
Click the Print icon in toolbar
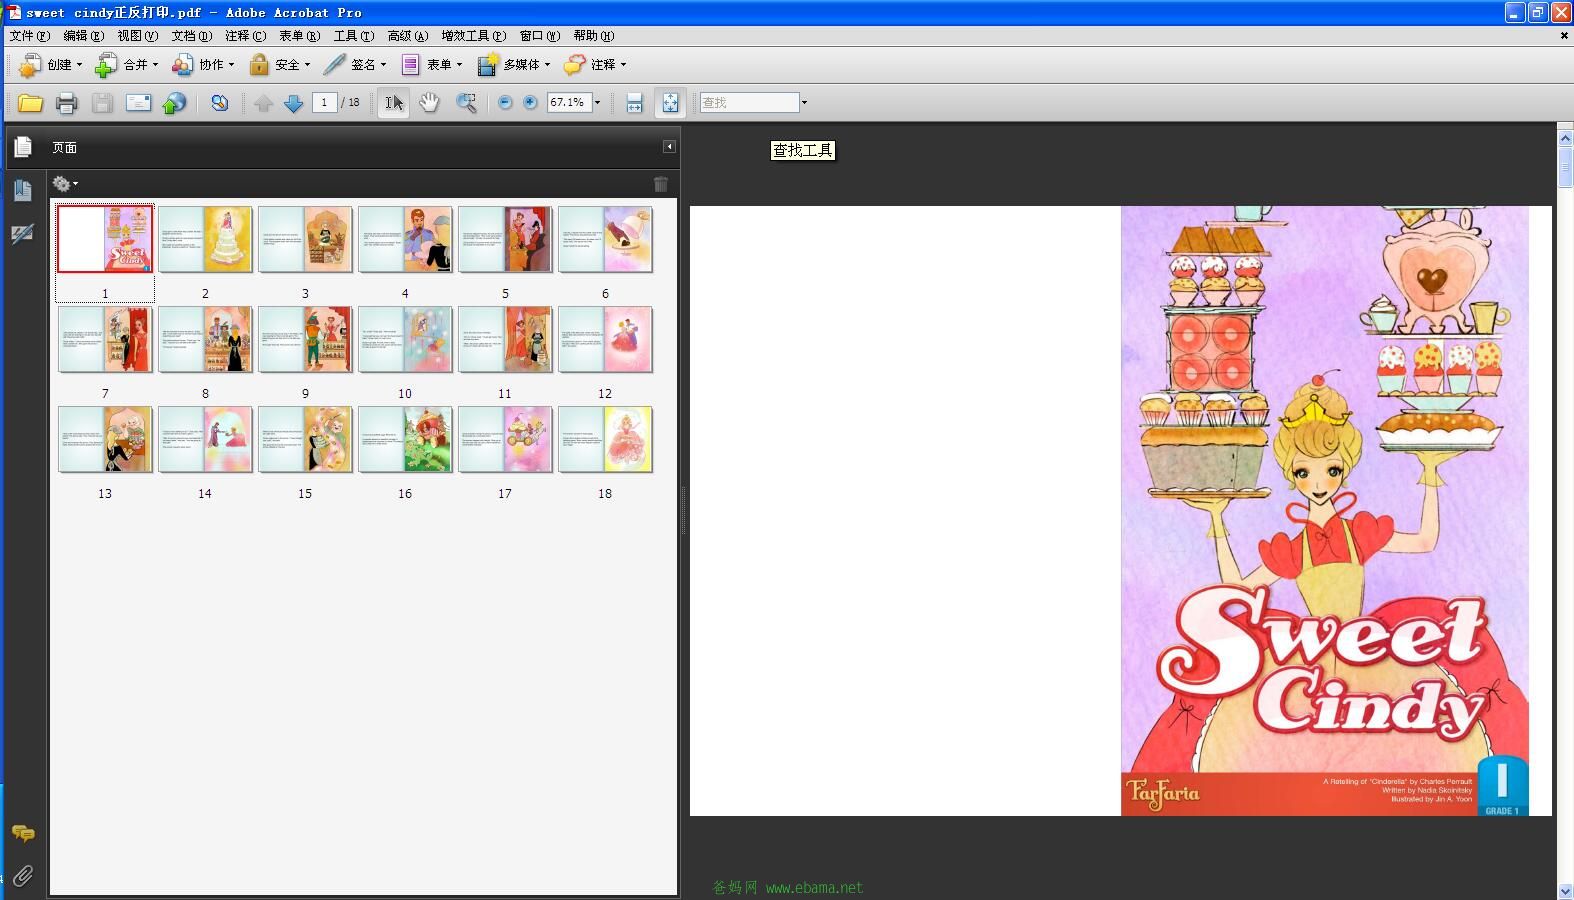coord(66,102)
